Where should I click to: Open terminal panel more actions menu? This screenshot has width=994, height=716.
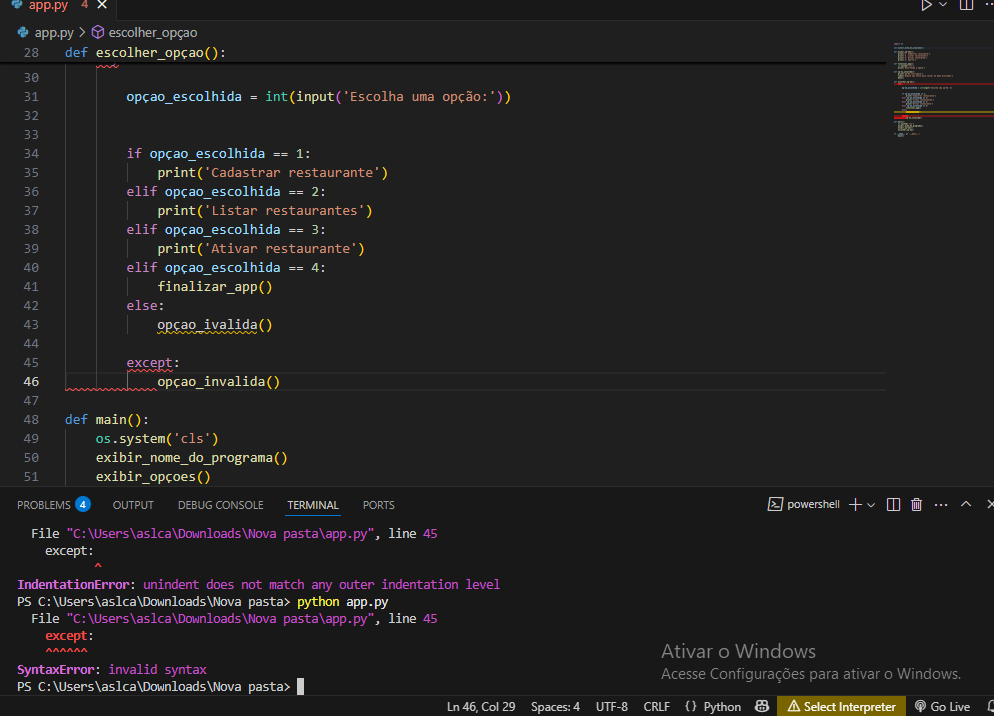click(941, 505)
